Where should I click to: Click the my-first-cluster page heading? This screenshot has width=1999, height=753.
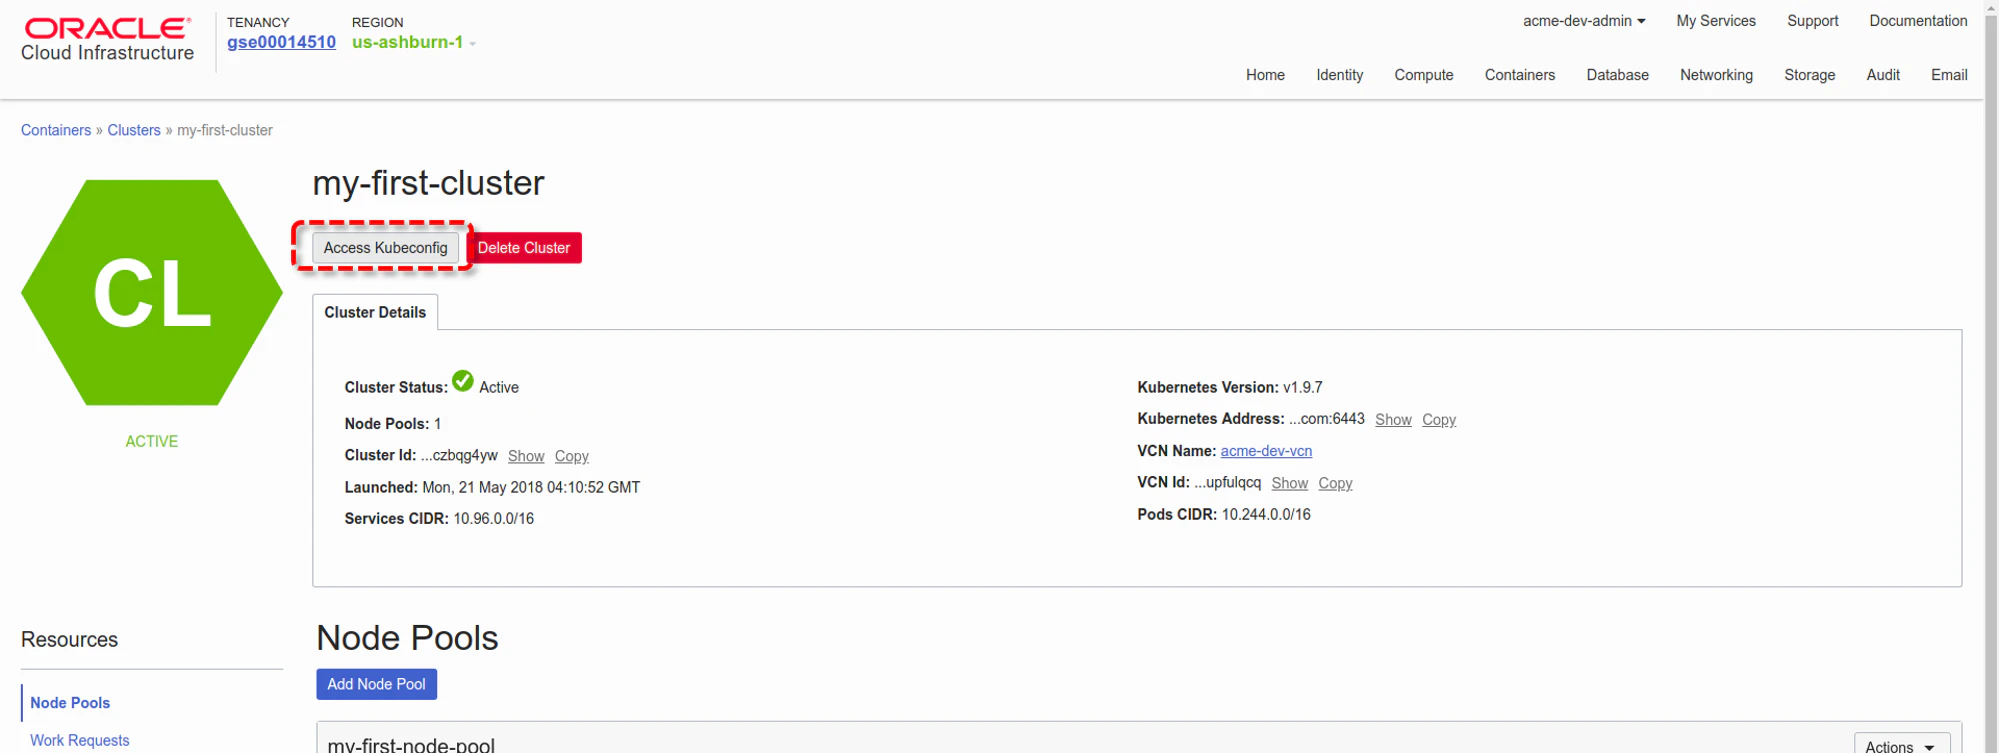tap(428, 183)
